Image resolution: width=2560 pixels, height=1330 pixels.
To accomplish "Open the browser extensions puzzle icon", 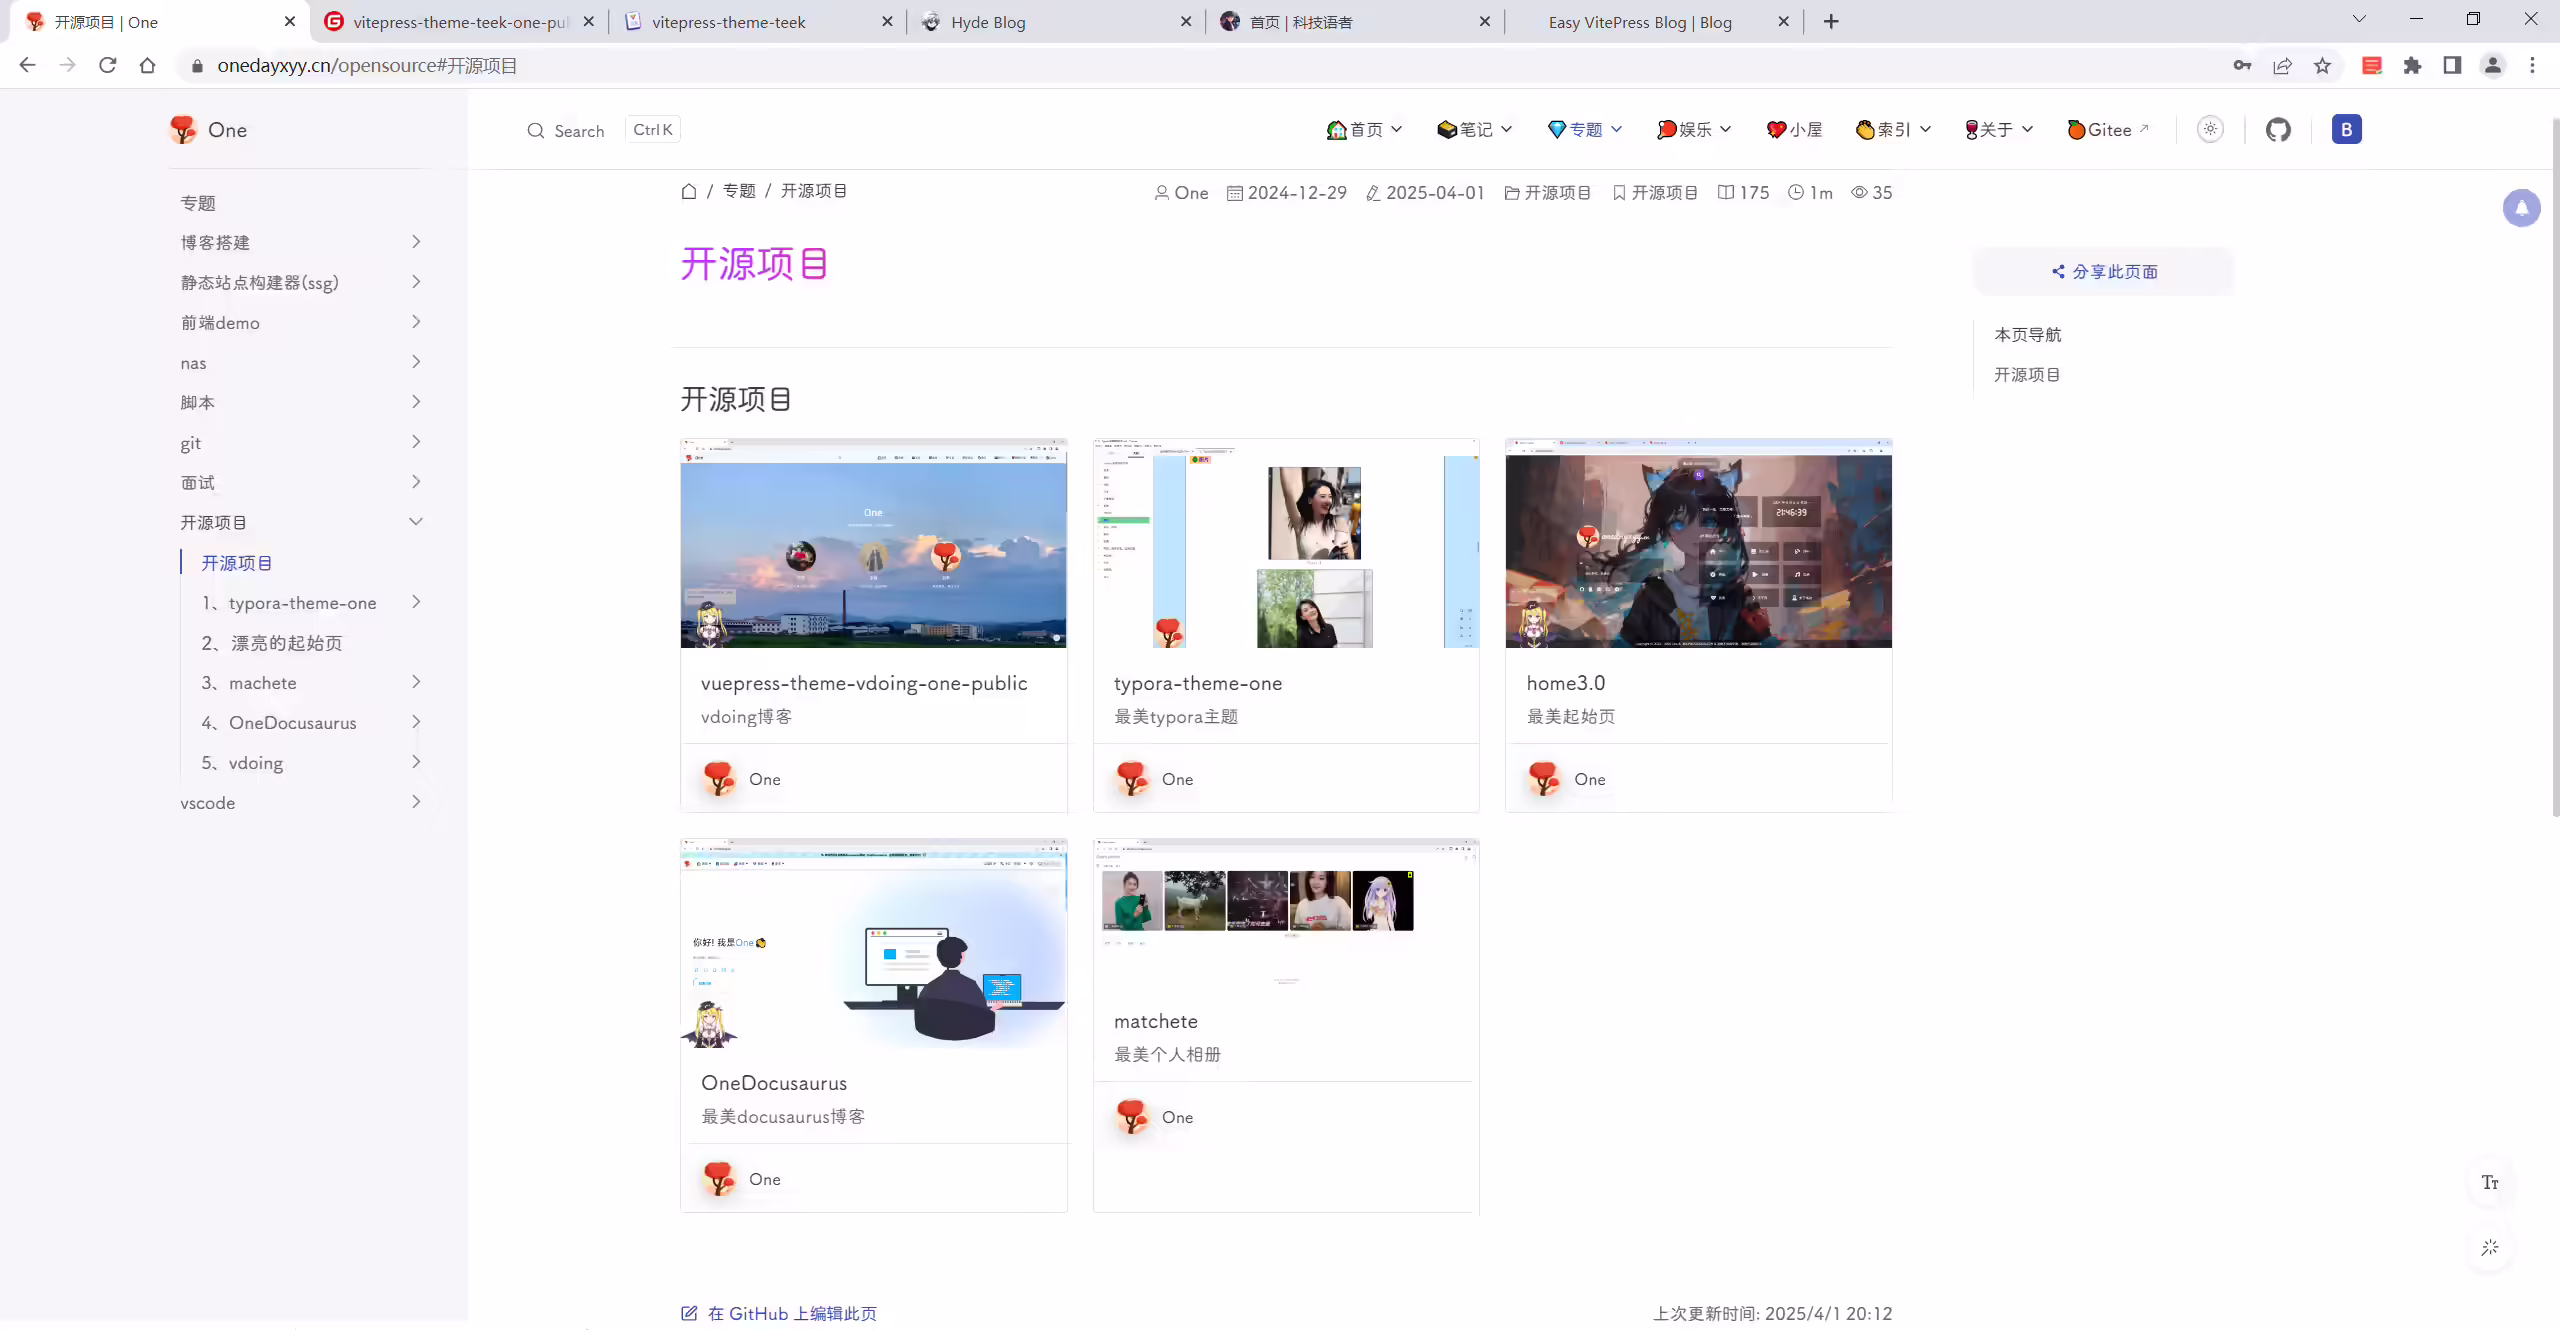I will (2413, 66).
